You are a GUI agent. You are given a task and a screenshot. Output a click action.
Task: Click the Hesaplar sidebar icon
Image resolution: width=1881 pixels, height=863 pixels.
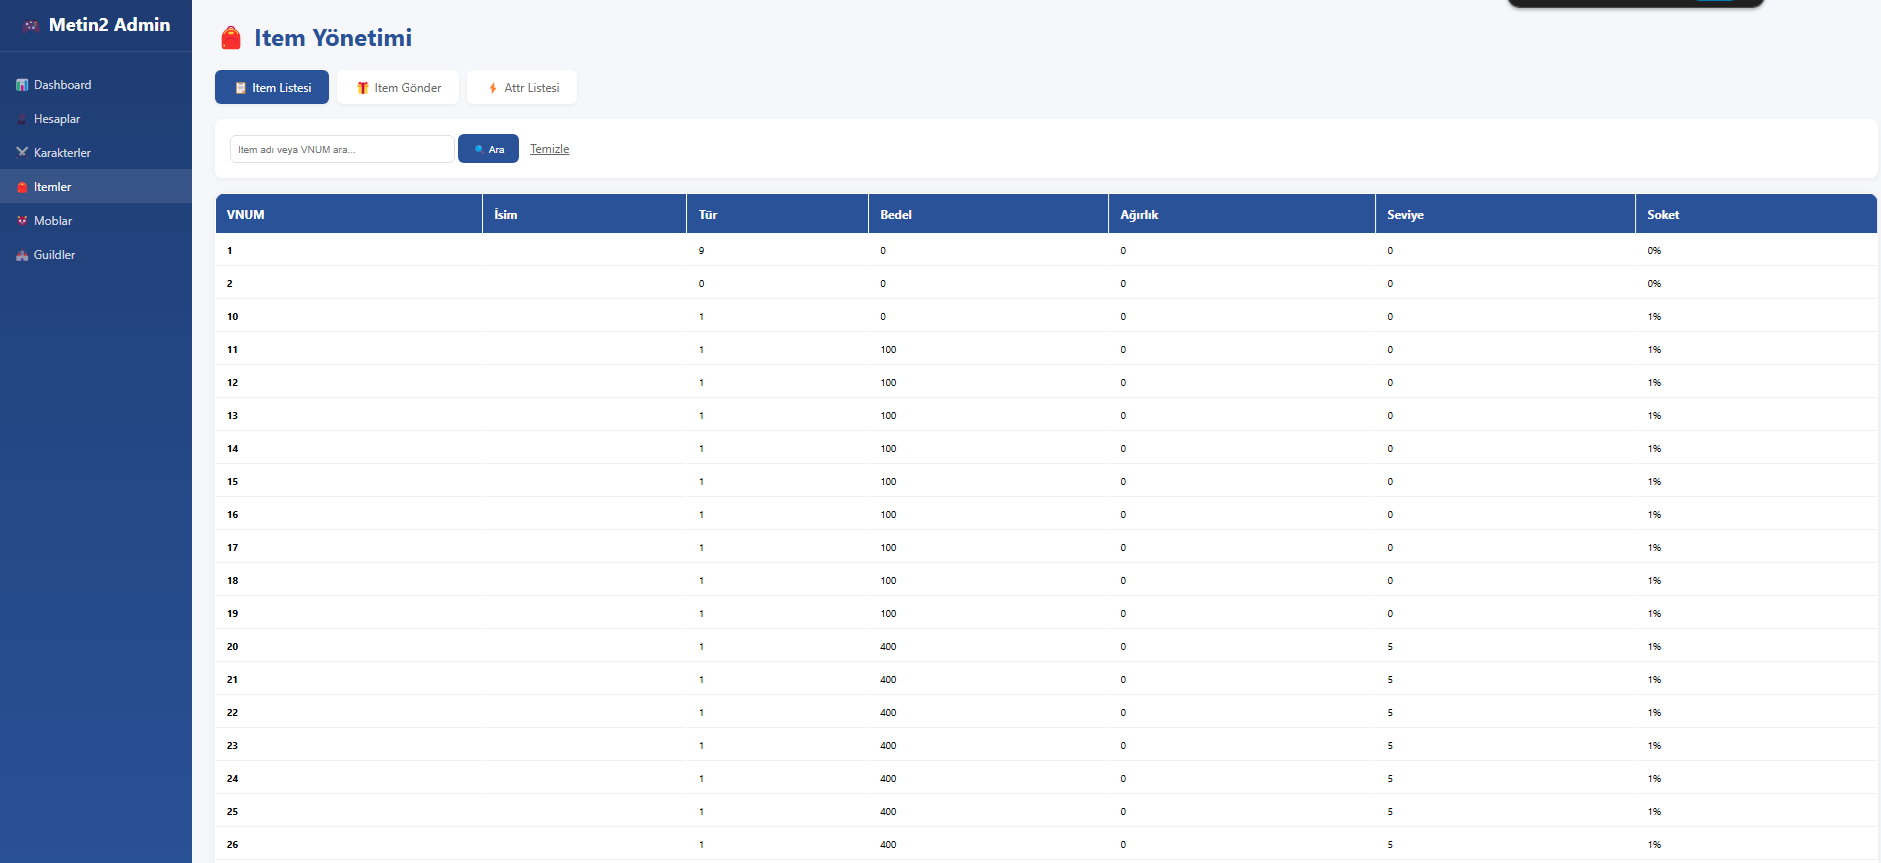22,119
